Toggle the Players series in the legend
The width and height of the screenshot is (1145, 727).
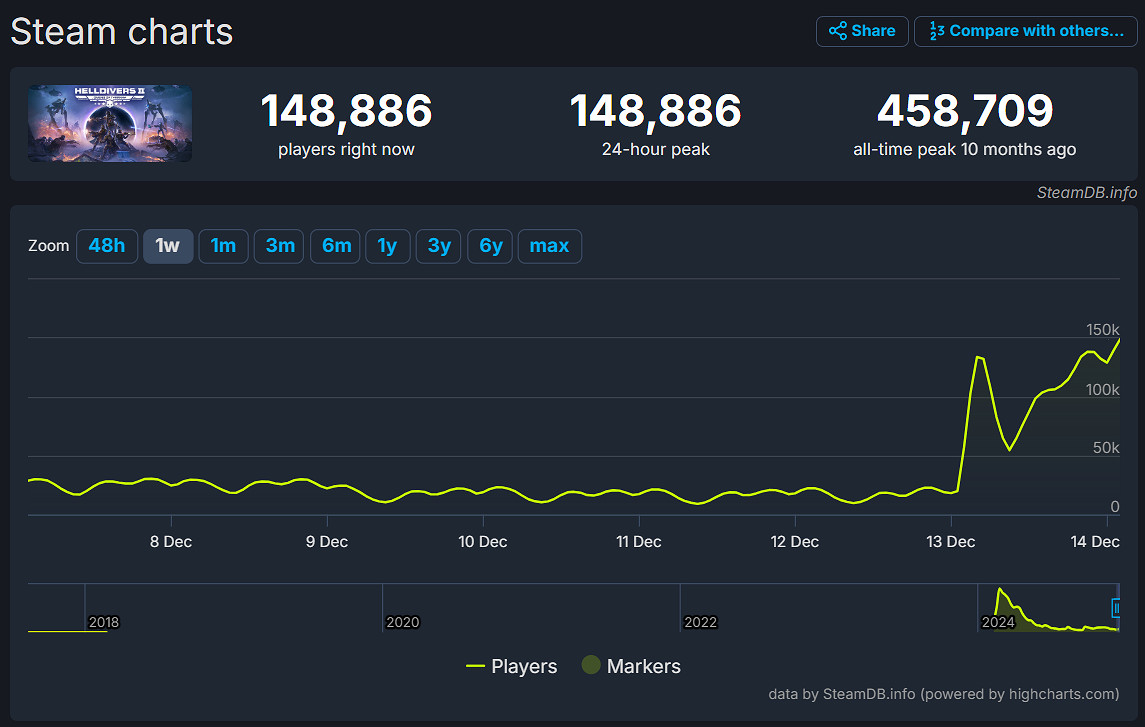[511, 666]
